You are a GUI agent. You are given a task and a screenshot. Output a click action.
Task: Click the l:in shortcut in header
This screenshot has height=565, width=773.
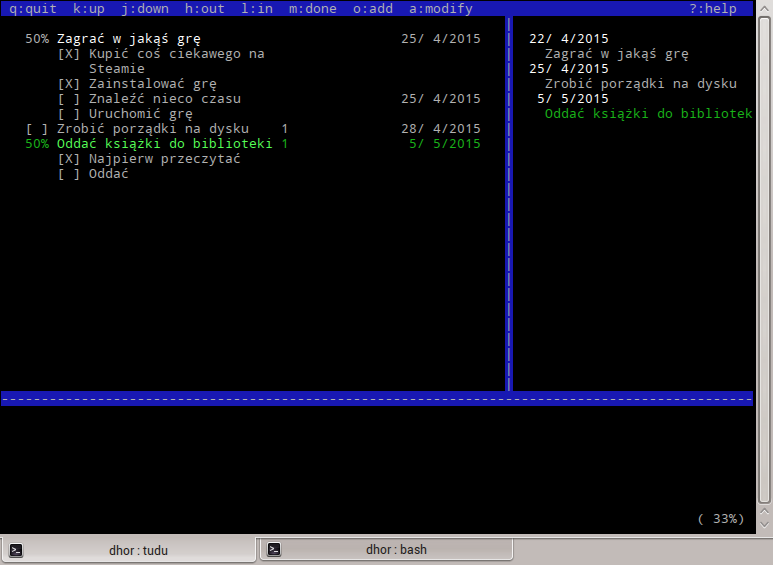click(257, 8)
